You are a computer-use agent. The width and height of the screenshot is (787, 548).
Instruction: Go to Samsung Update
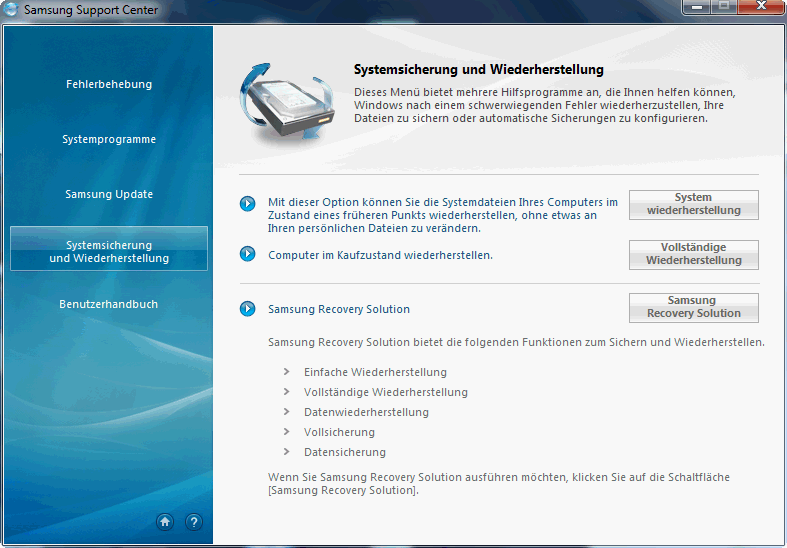109,194
